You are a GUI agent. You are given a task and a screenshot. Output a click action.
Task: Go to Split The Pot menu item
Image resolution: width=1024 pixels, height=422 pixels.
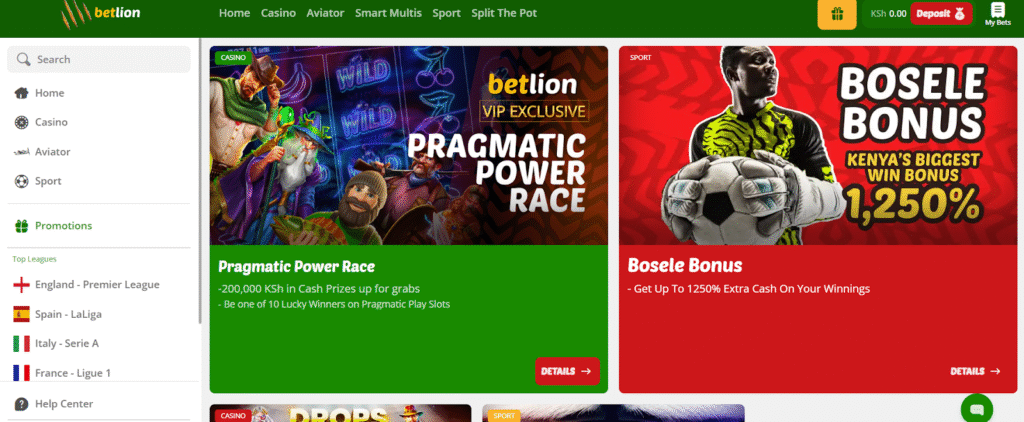[x=504, y=13]
